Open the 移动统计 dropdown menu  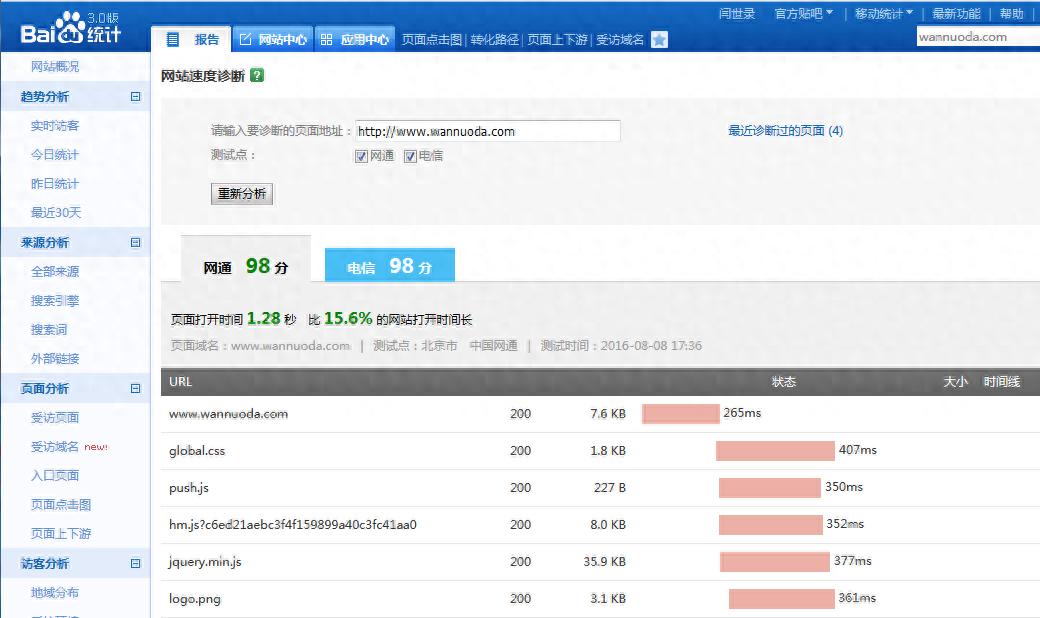[x=883, y=14]
